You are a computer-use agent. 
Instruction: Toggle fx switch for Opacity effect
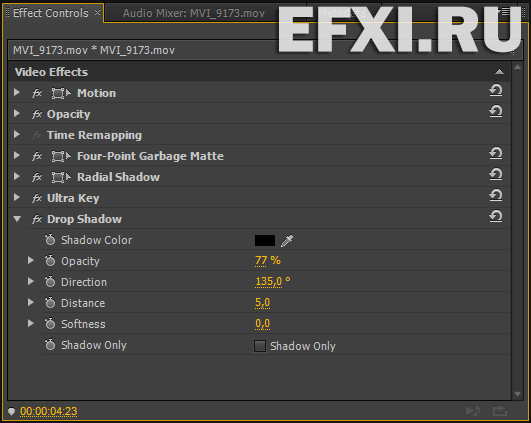pos(37,114)
